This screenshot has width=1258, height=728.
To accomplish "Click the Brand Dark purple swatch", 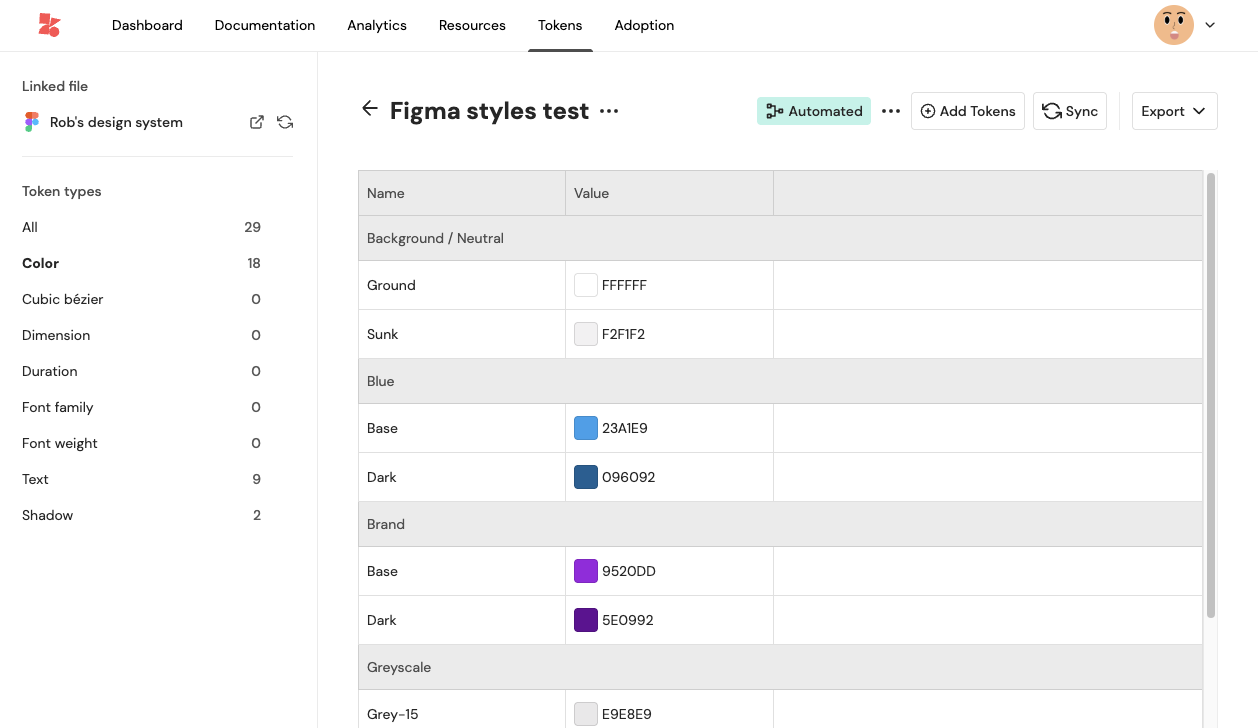I will (x=586, y=620).
